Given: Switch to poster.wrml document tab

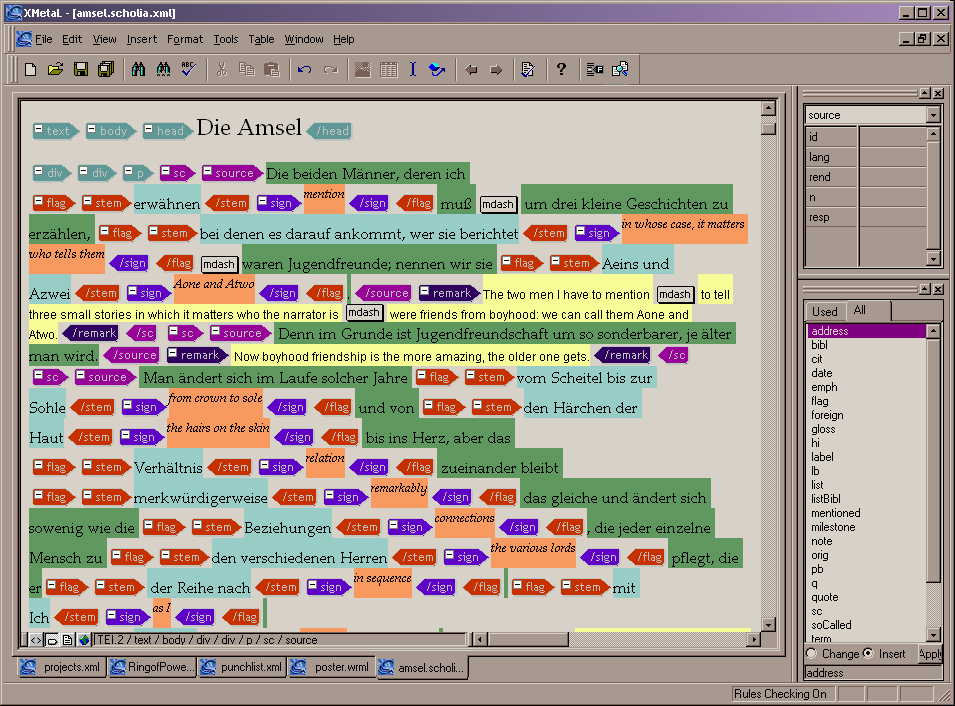Looking at the screenshot, I should (331, 667).
